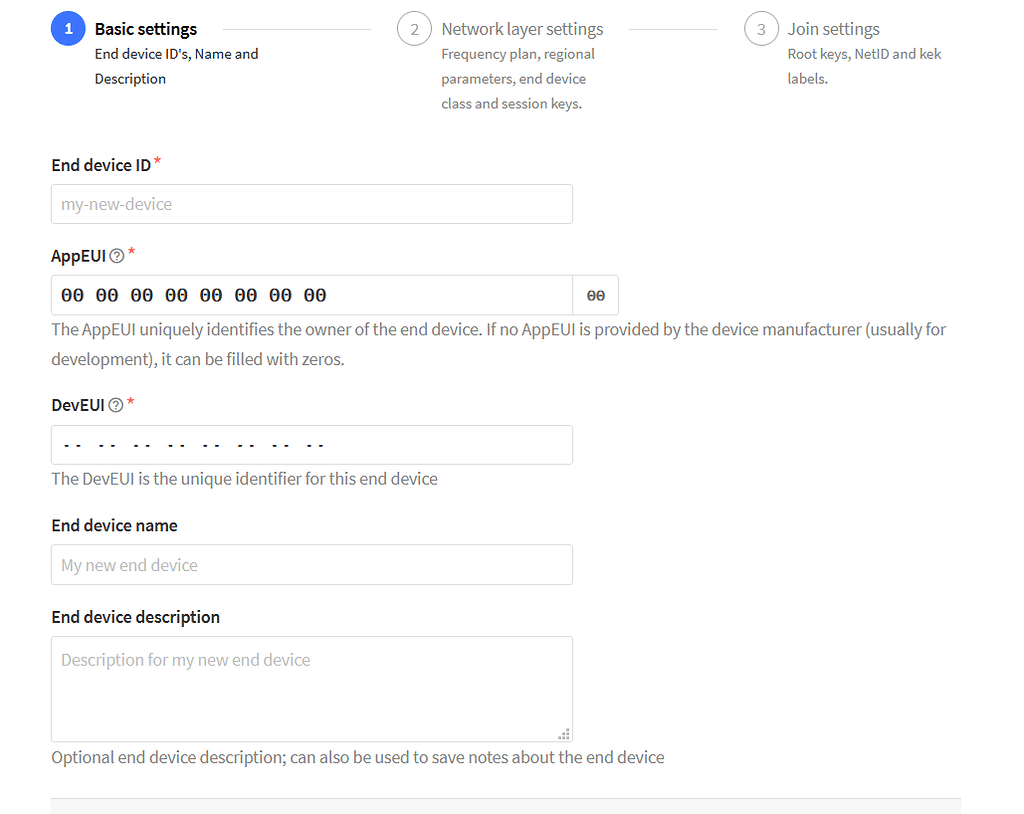Viewport: 1024px width, 814px height.
Task: Click the gray footer bar at bottom
Action: (505, 805)
